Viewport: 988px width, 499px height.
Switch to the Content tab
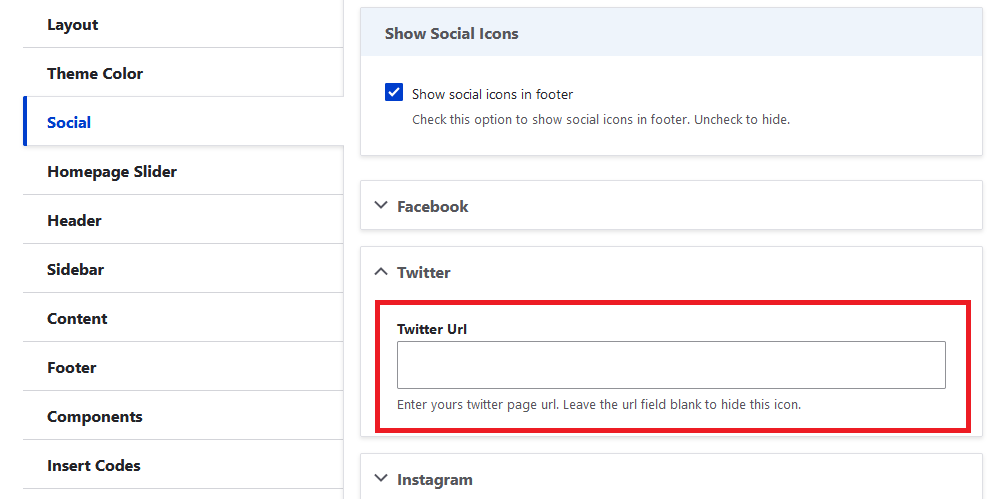tap(77, 319)
